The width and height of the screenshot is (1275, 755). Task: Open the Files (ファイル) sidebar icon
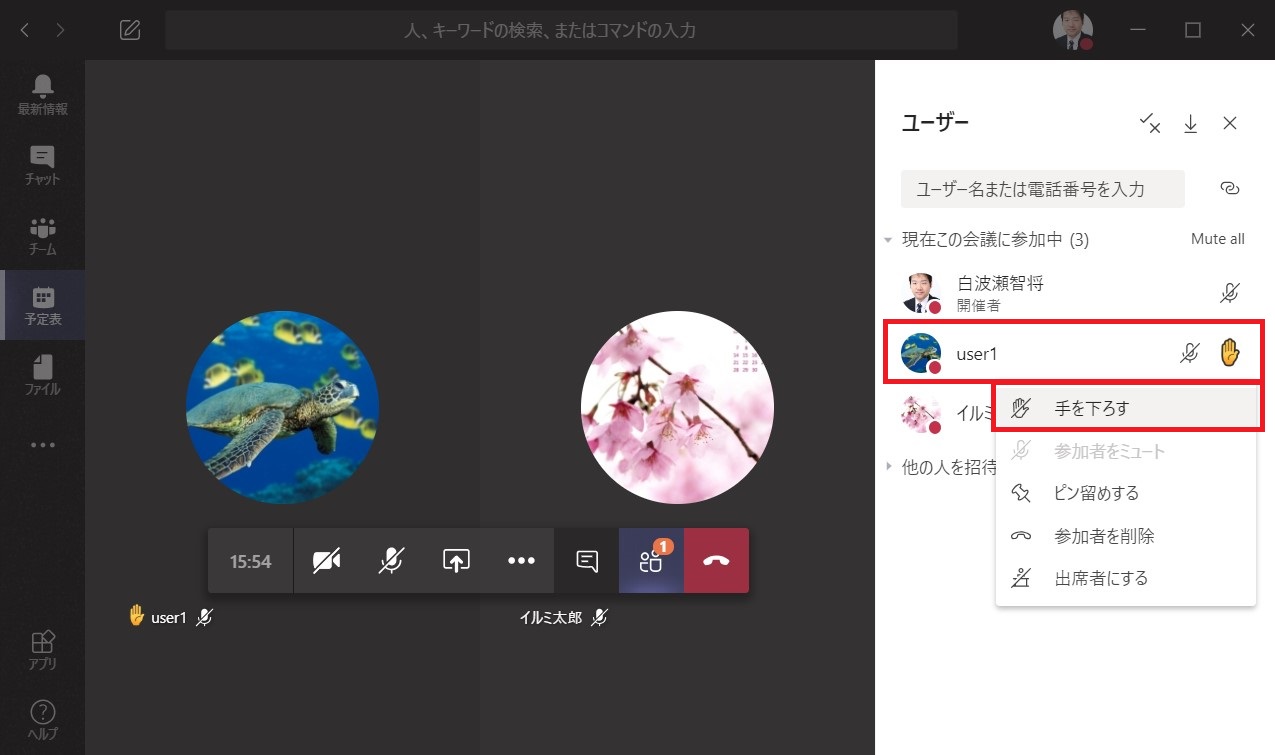(x=42, y=374)
